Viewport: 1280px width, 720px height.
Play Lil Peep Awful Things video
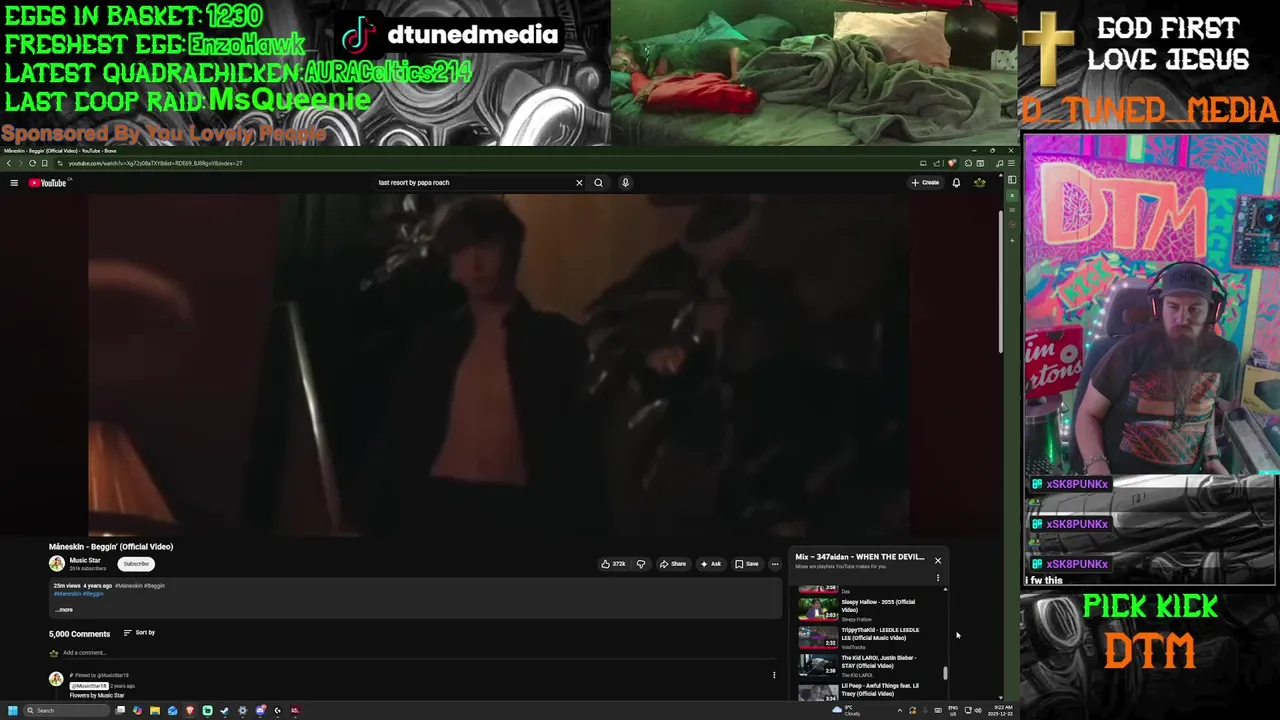(x=860, y=690)
